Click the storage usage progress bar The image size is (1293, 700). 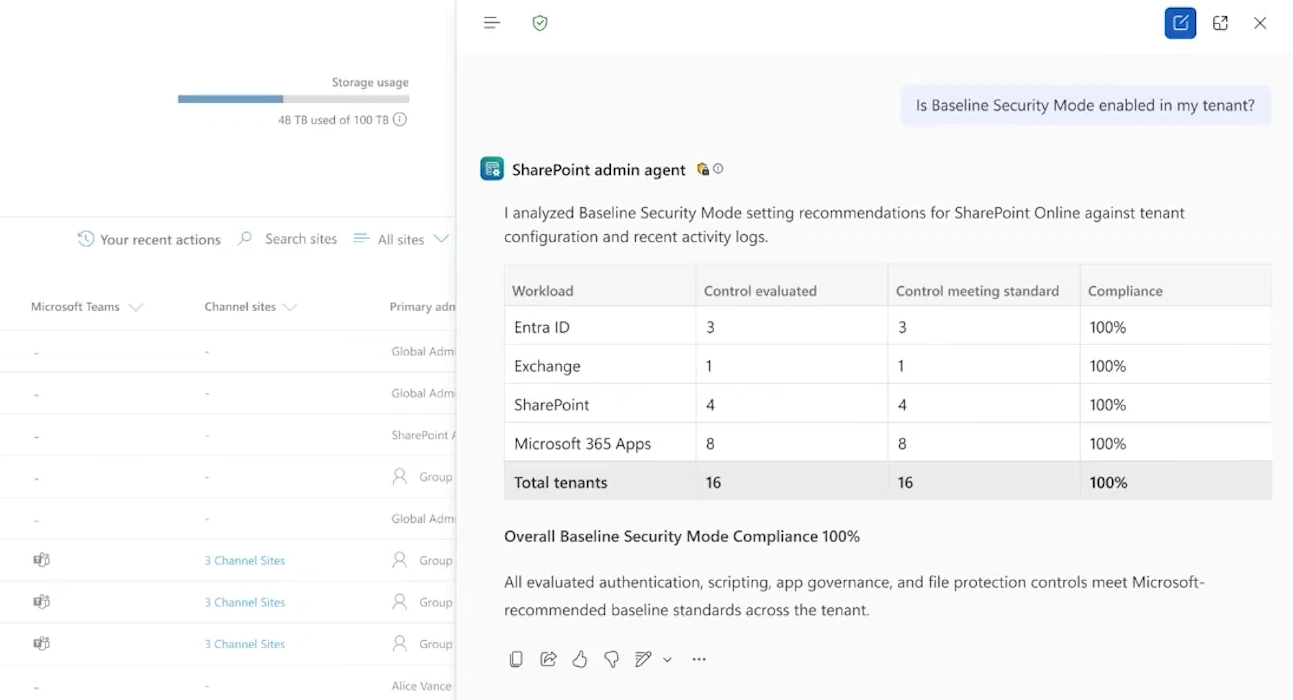coord(293,99)
